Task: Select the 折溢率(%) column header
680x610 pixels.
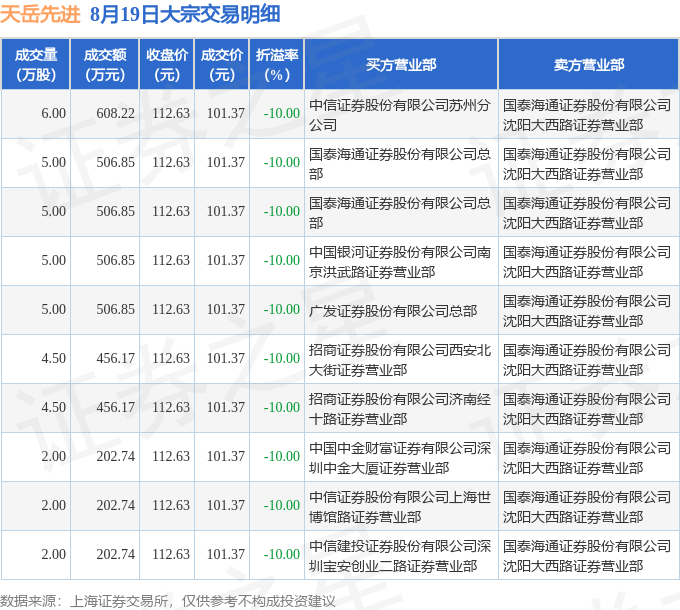Action: pyautogui.click(x=277, y=65)
